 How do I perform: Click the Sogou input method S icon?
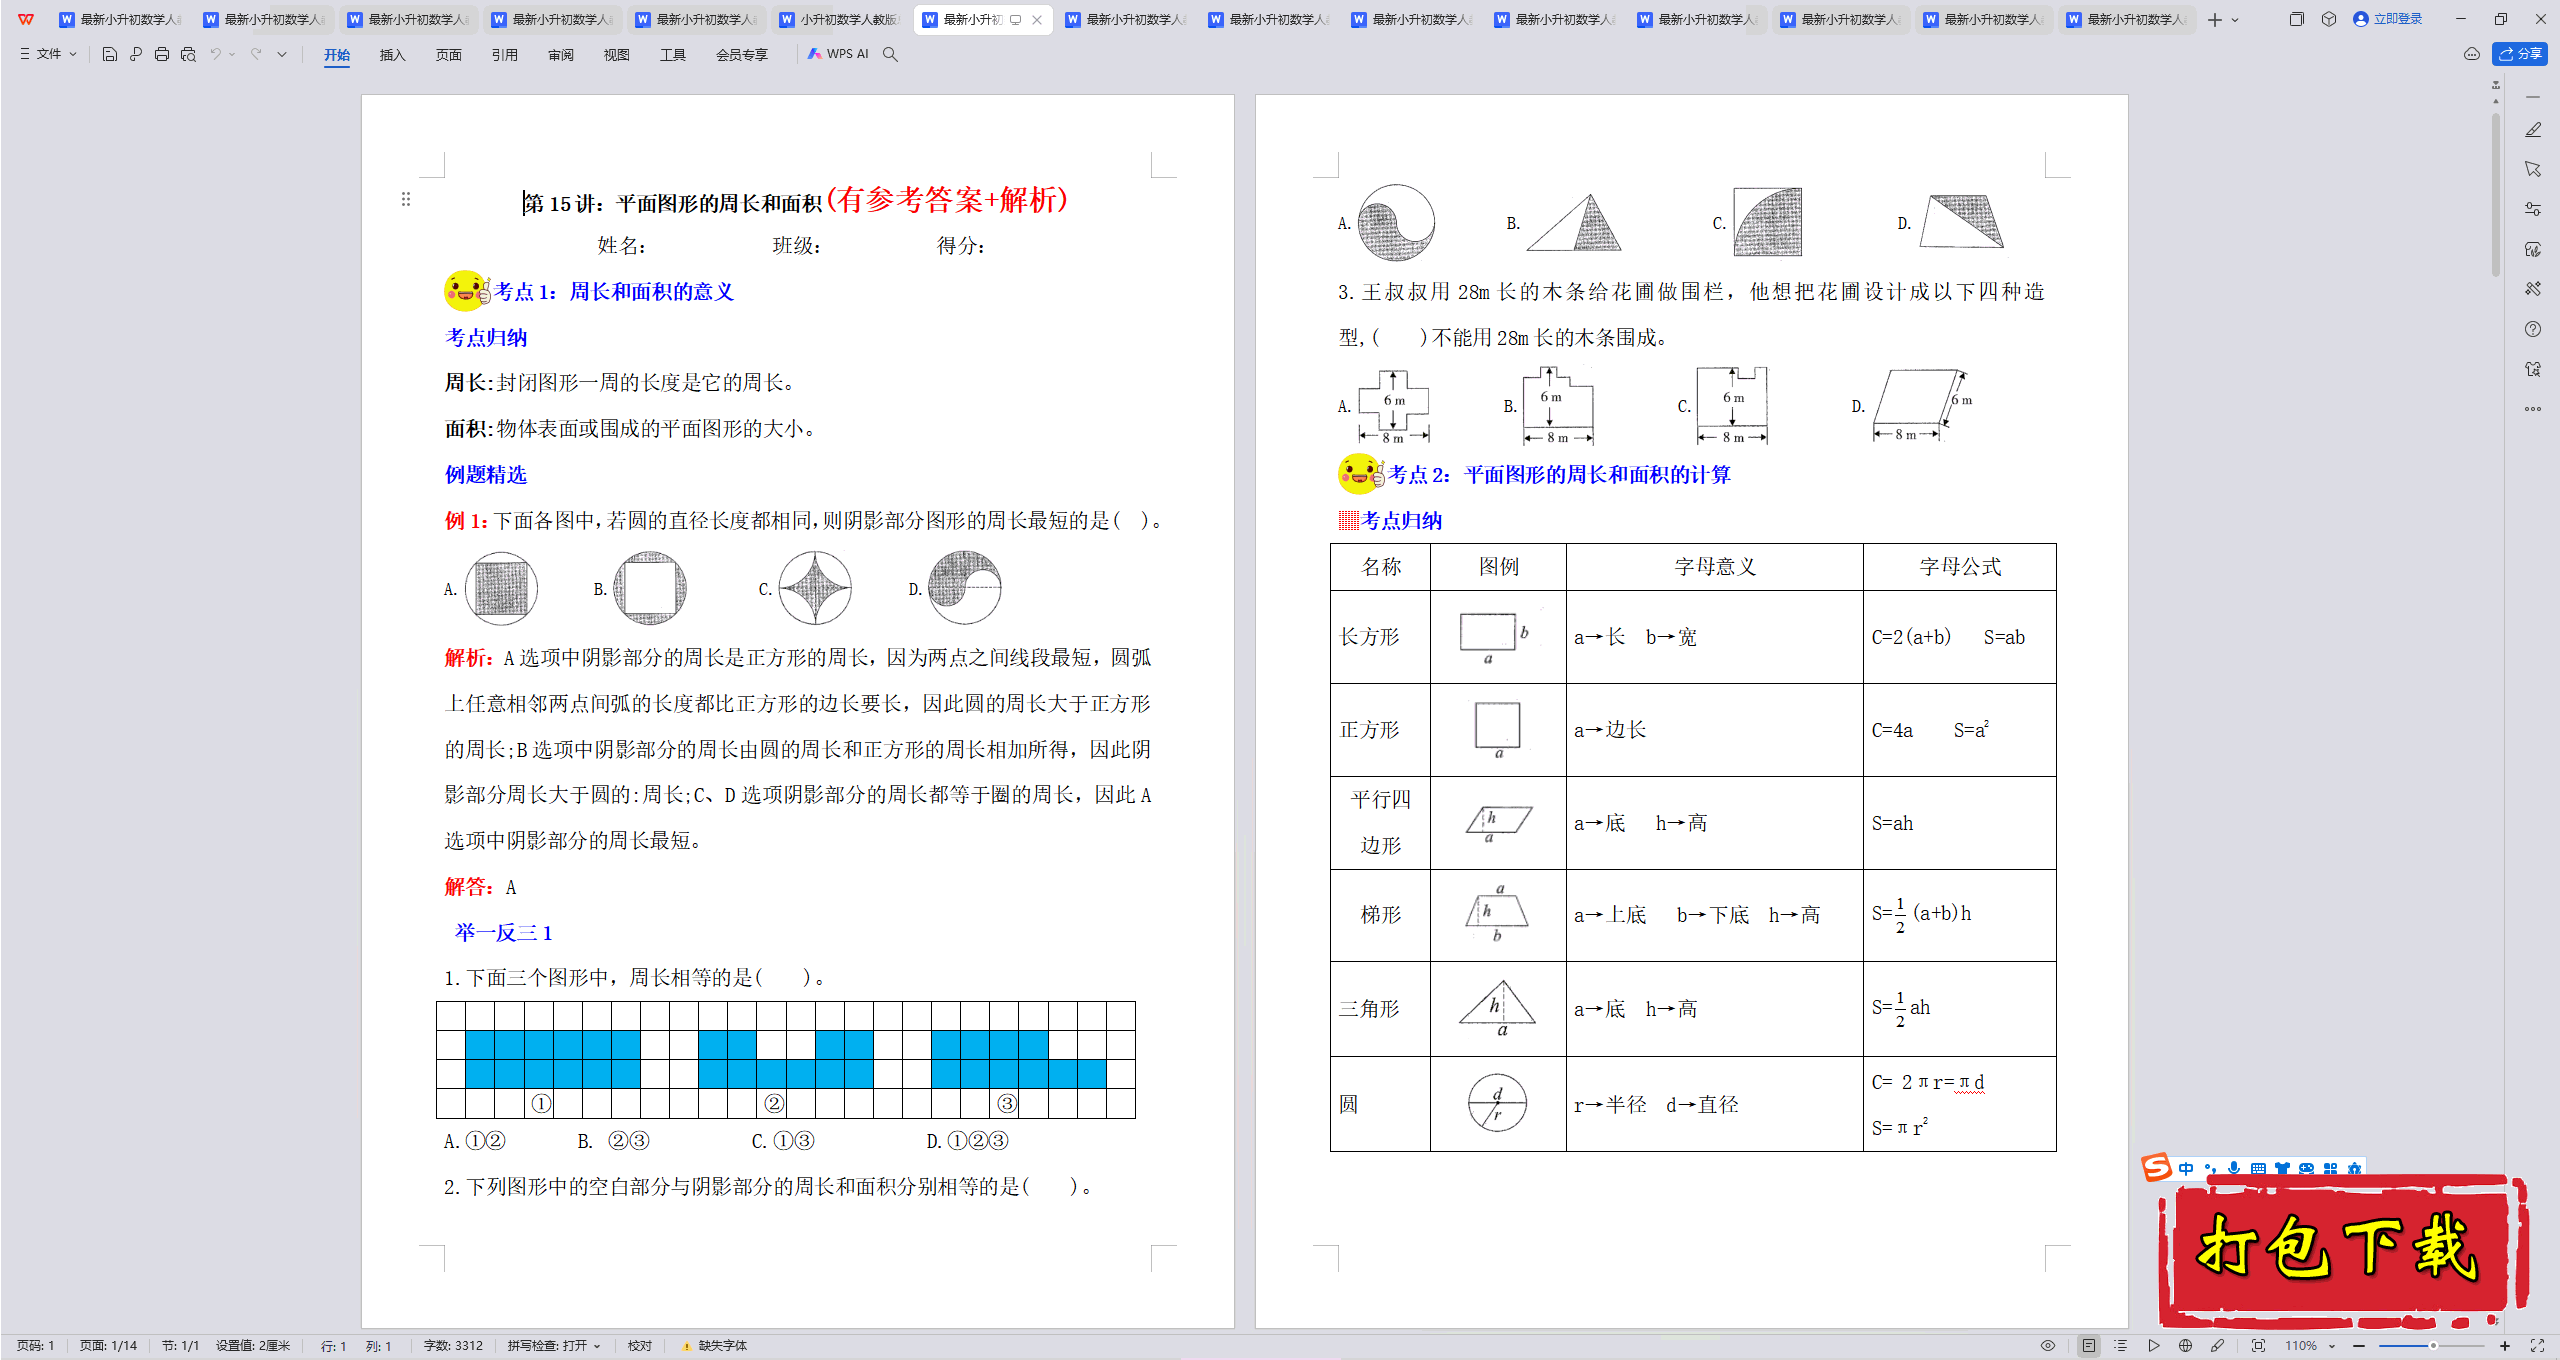click(2156, 1167)
